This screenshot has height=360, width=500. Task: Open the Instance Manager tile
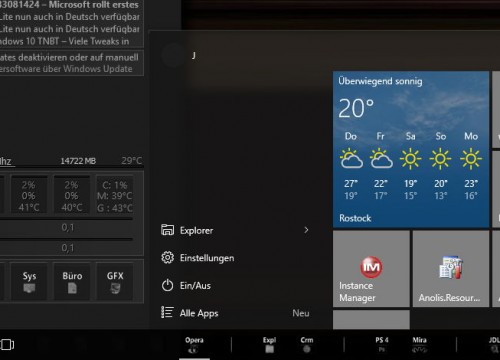(x=371, y=269)
